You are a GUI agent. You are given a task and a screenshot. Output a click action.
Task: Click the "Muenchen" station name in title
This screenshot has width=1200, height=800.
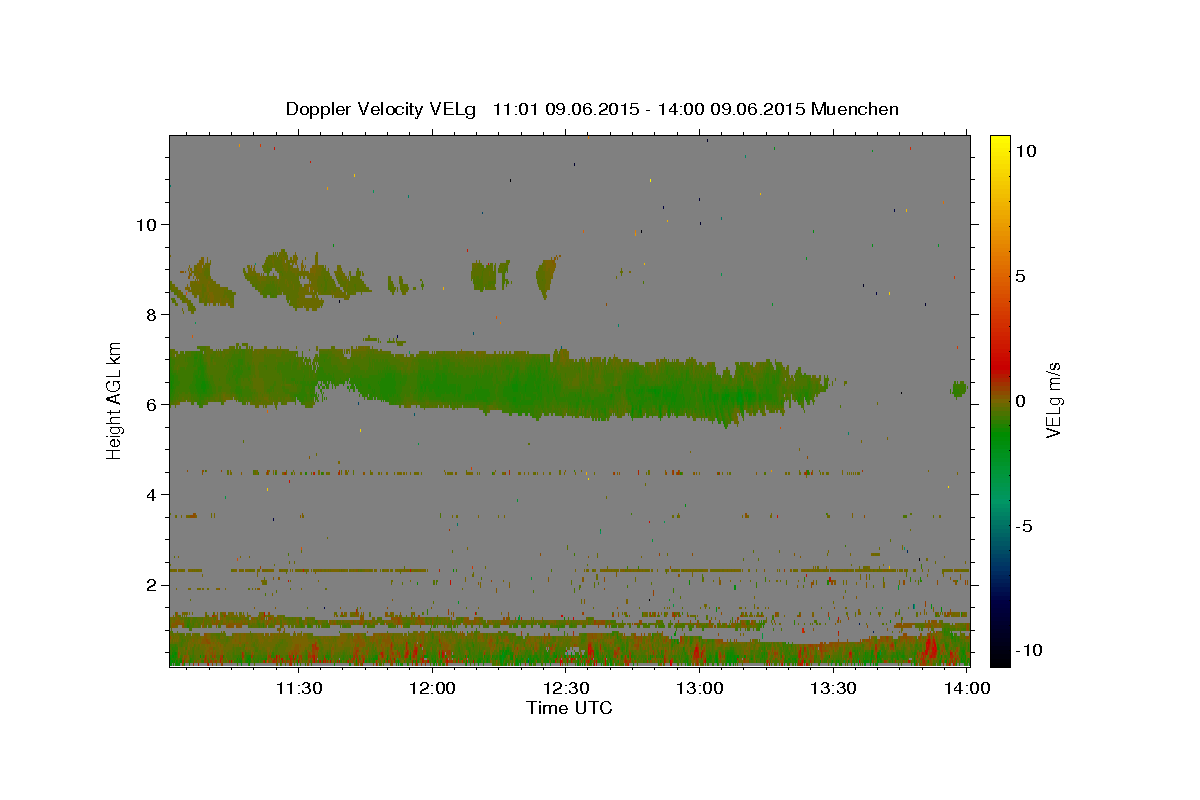pos(855,109)
